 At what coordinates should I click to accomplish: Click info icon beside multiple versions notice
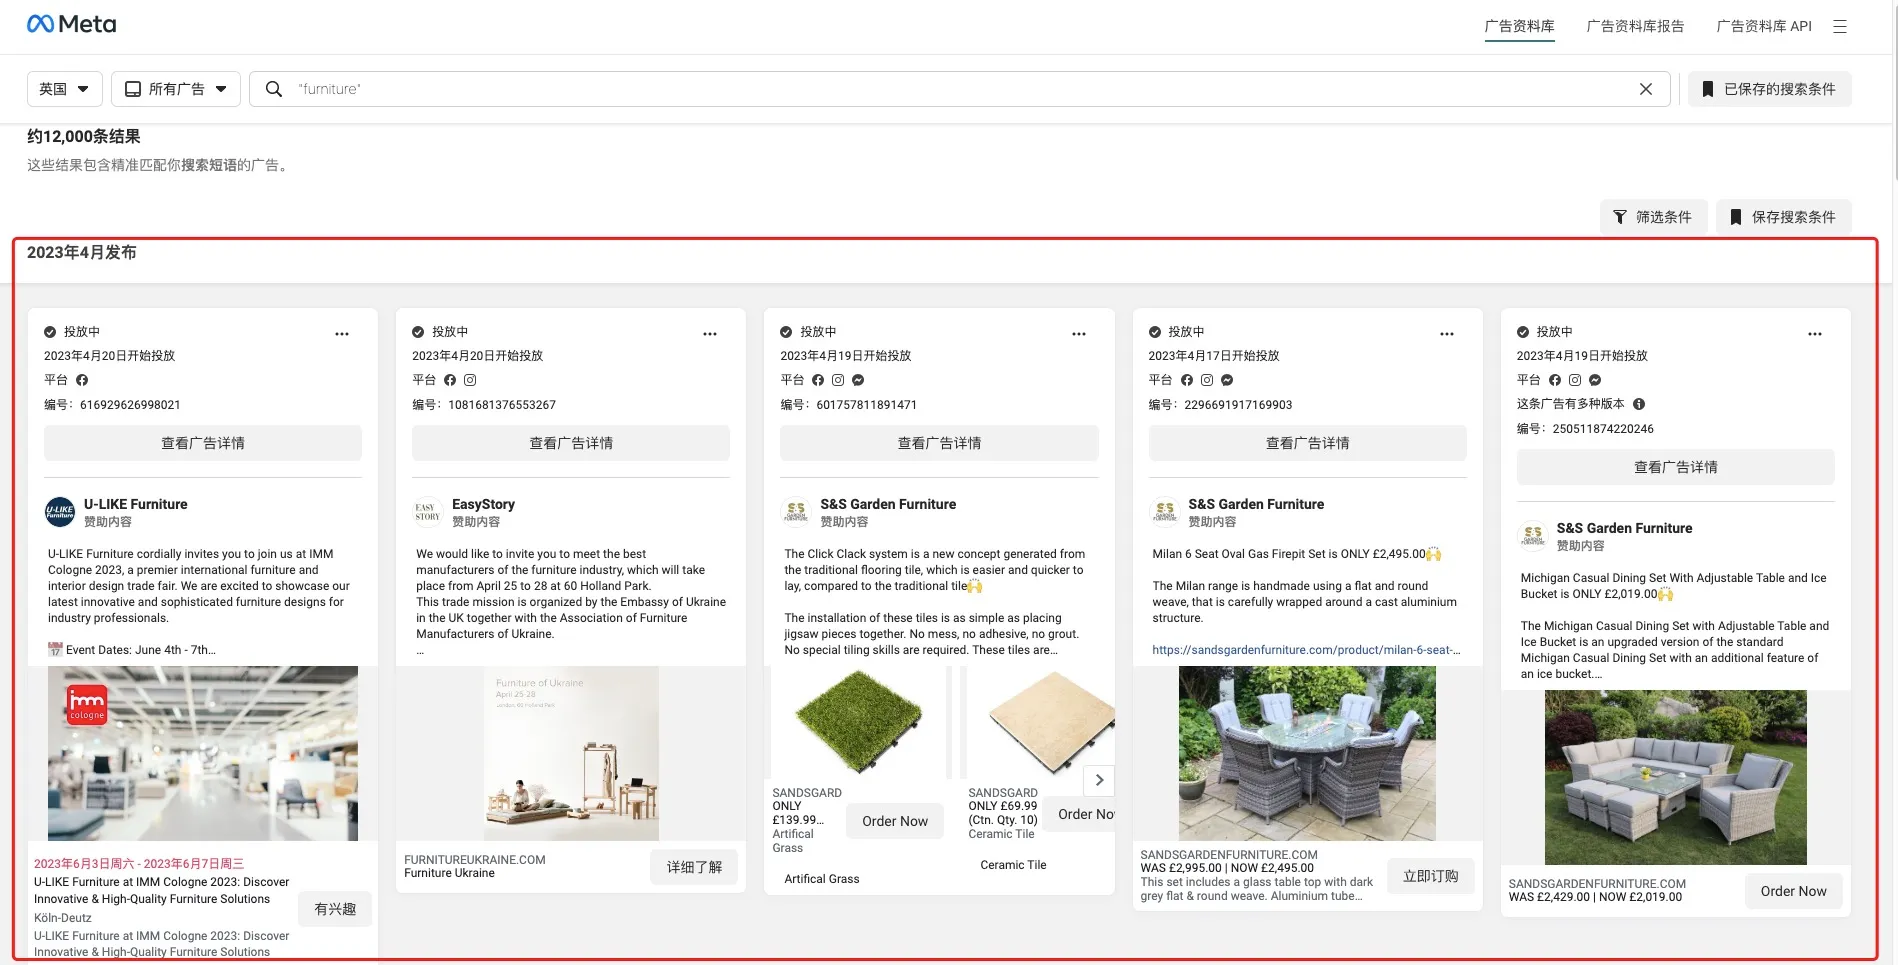pos(1639,404)
